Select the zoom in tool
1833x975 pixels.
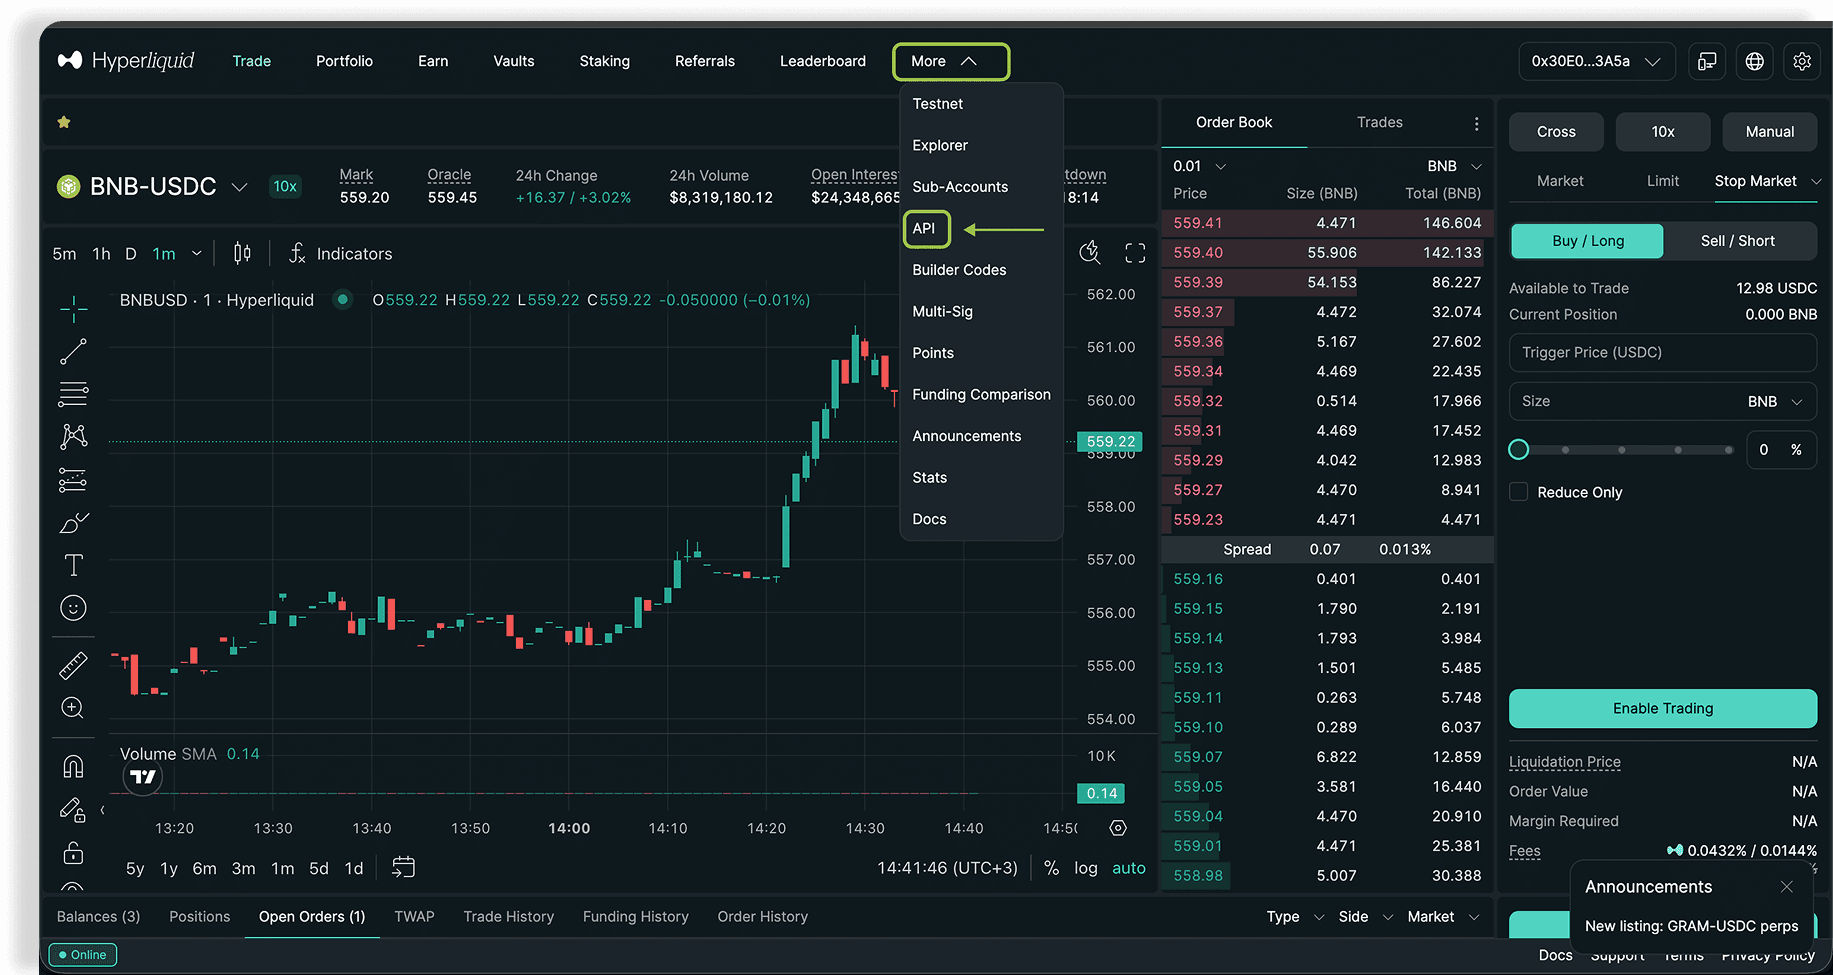(73, 708)
